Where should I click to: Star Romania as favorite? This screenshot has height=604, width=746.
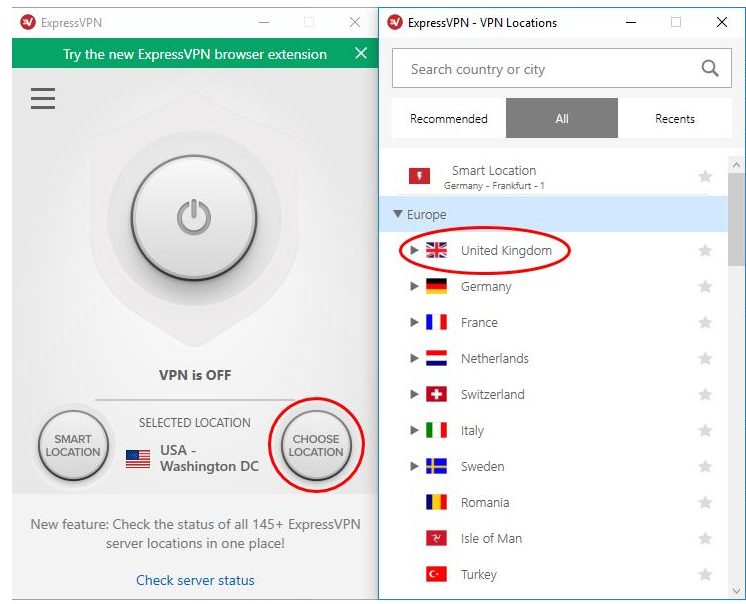tap(705, 502)
